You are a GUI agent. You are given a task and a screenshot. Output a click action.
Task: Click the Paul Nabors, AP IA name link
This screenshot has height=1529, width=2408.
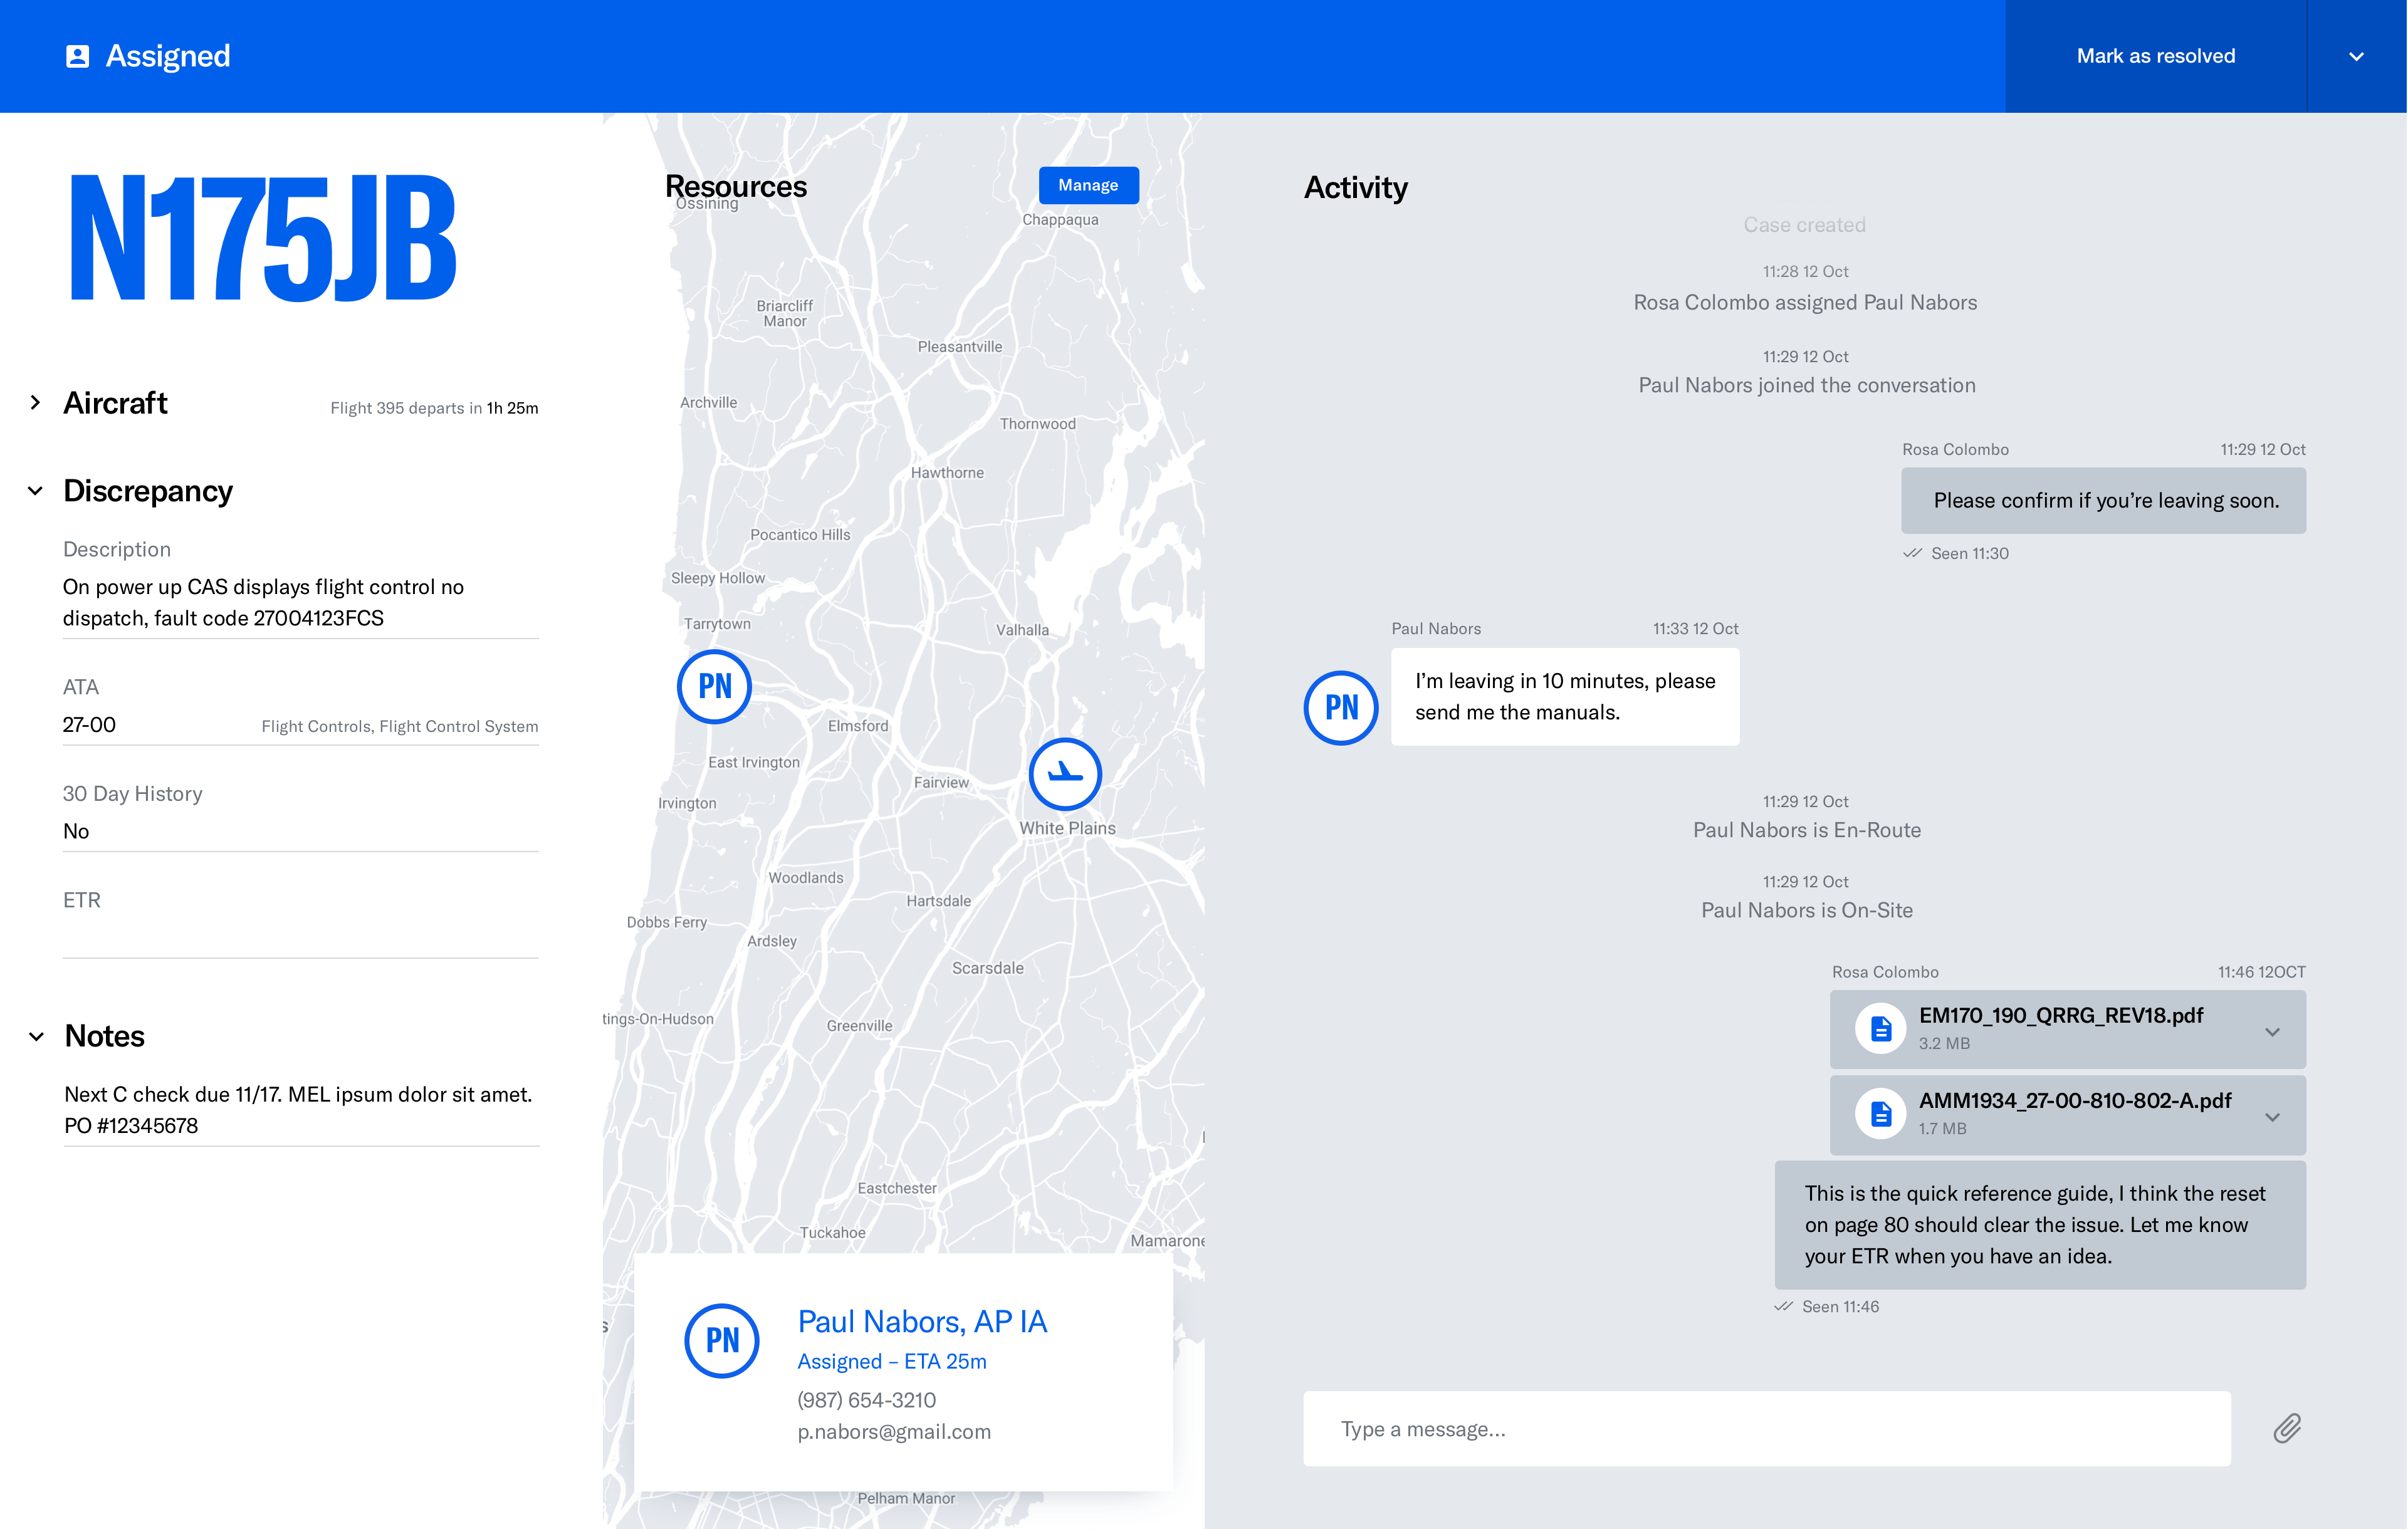[x=921, y=1322]
